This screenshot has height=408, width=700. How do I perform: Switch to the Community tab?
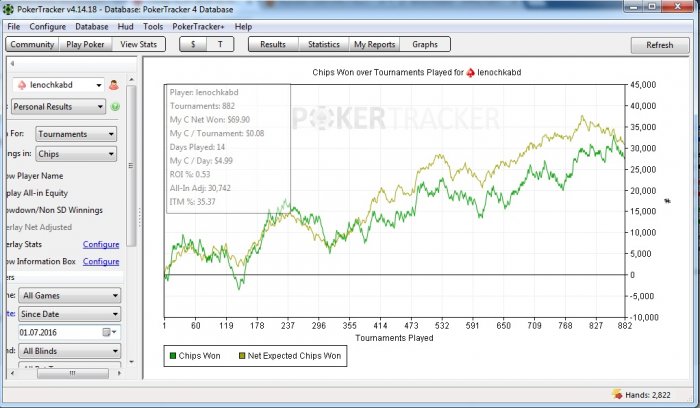click(x=32, y=44)
